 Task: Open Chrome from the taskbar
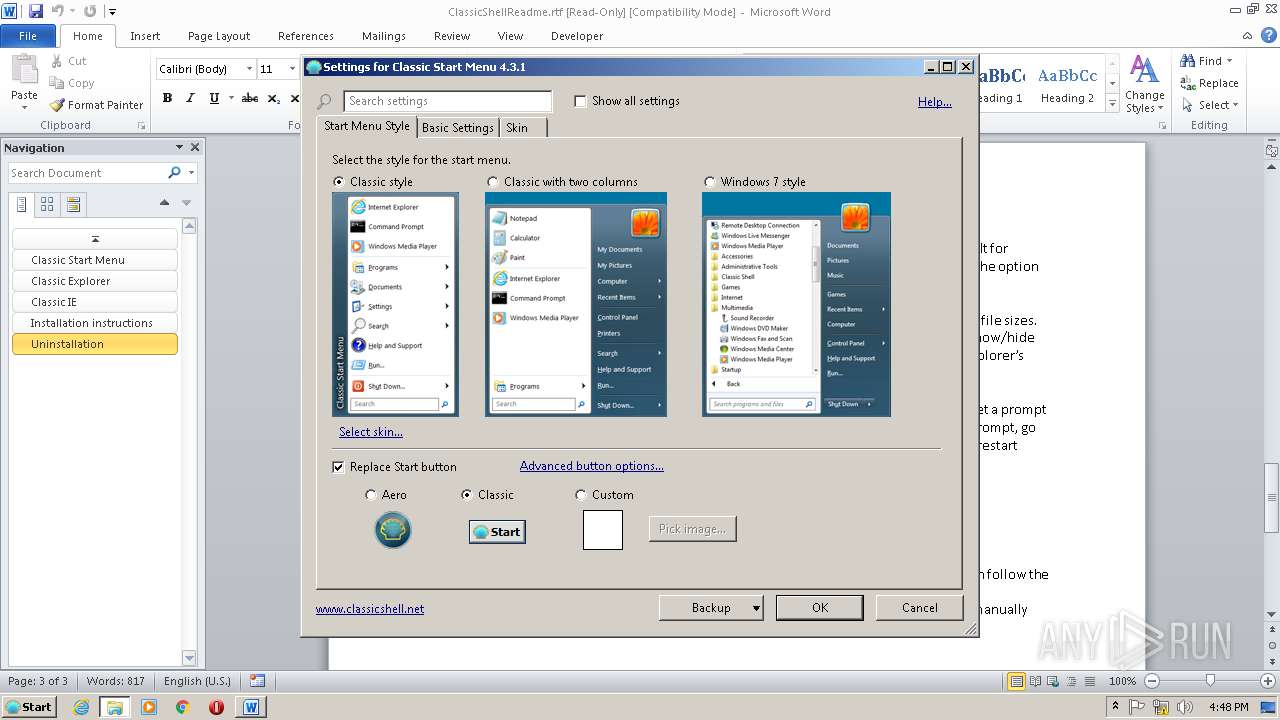point(182,707)
